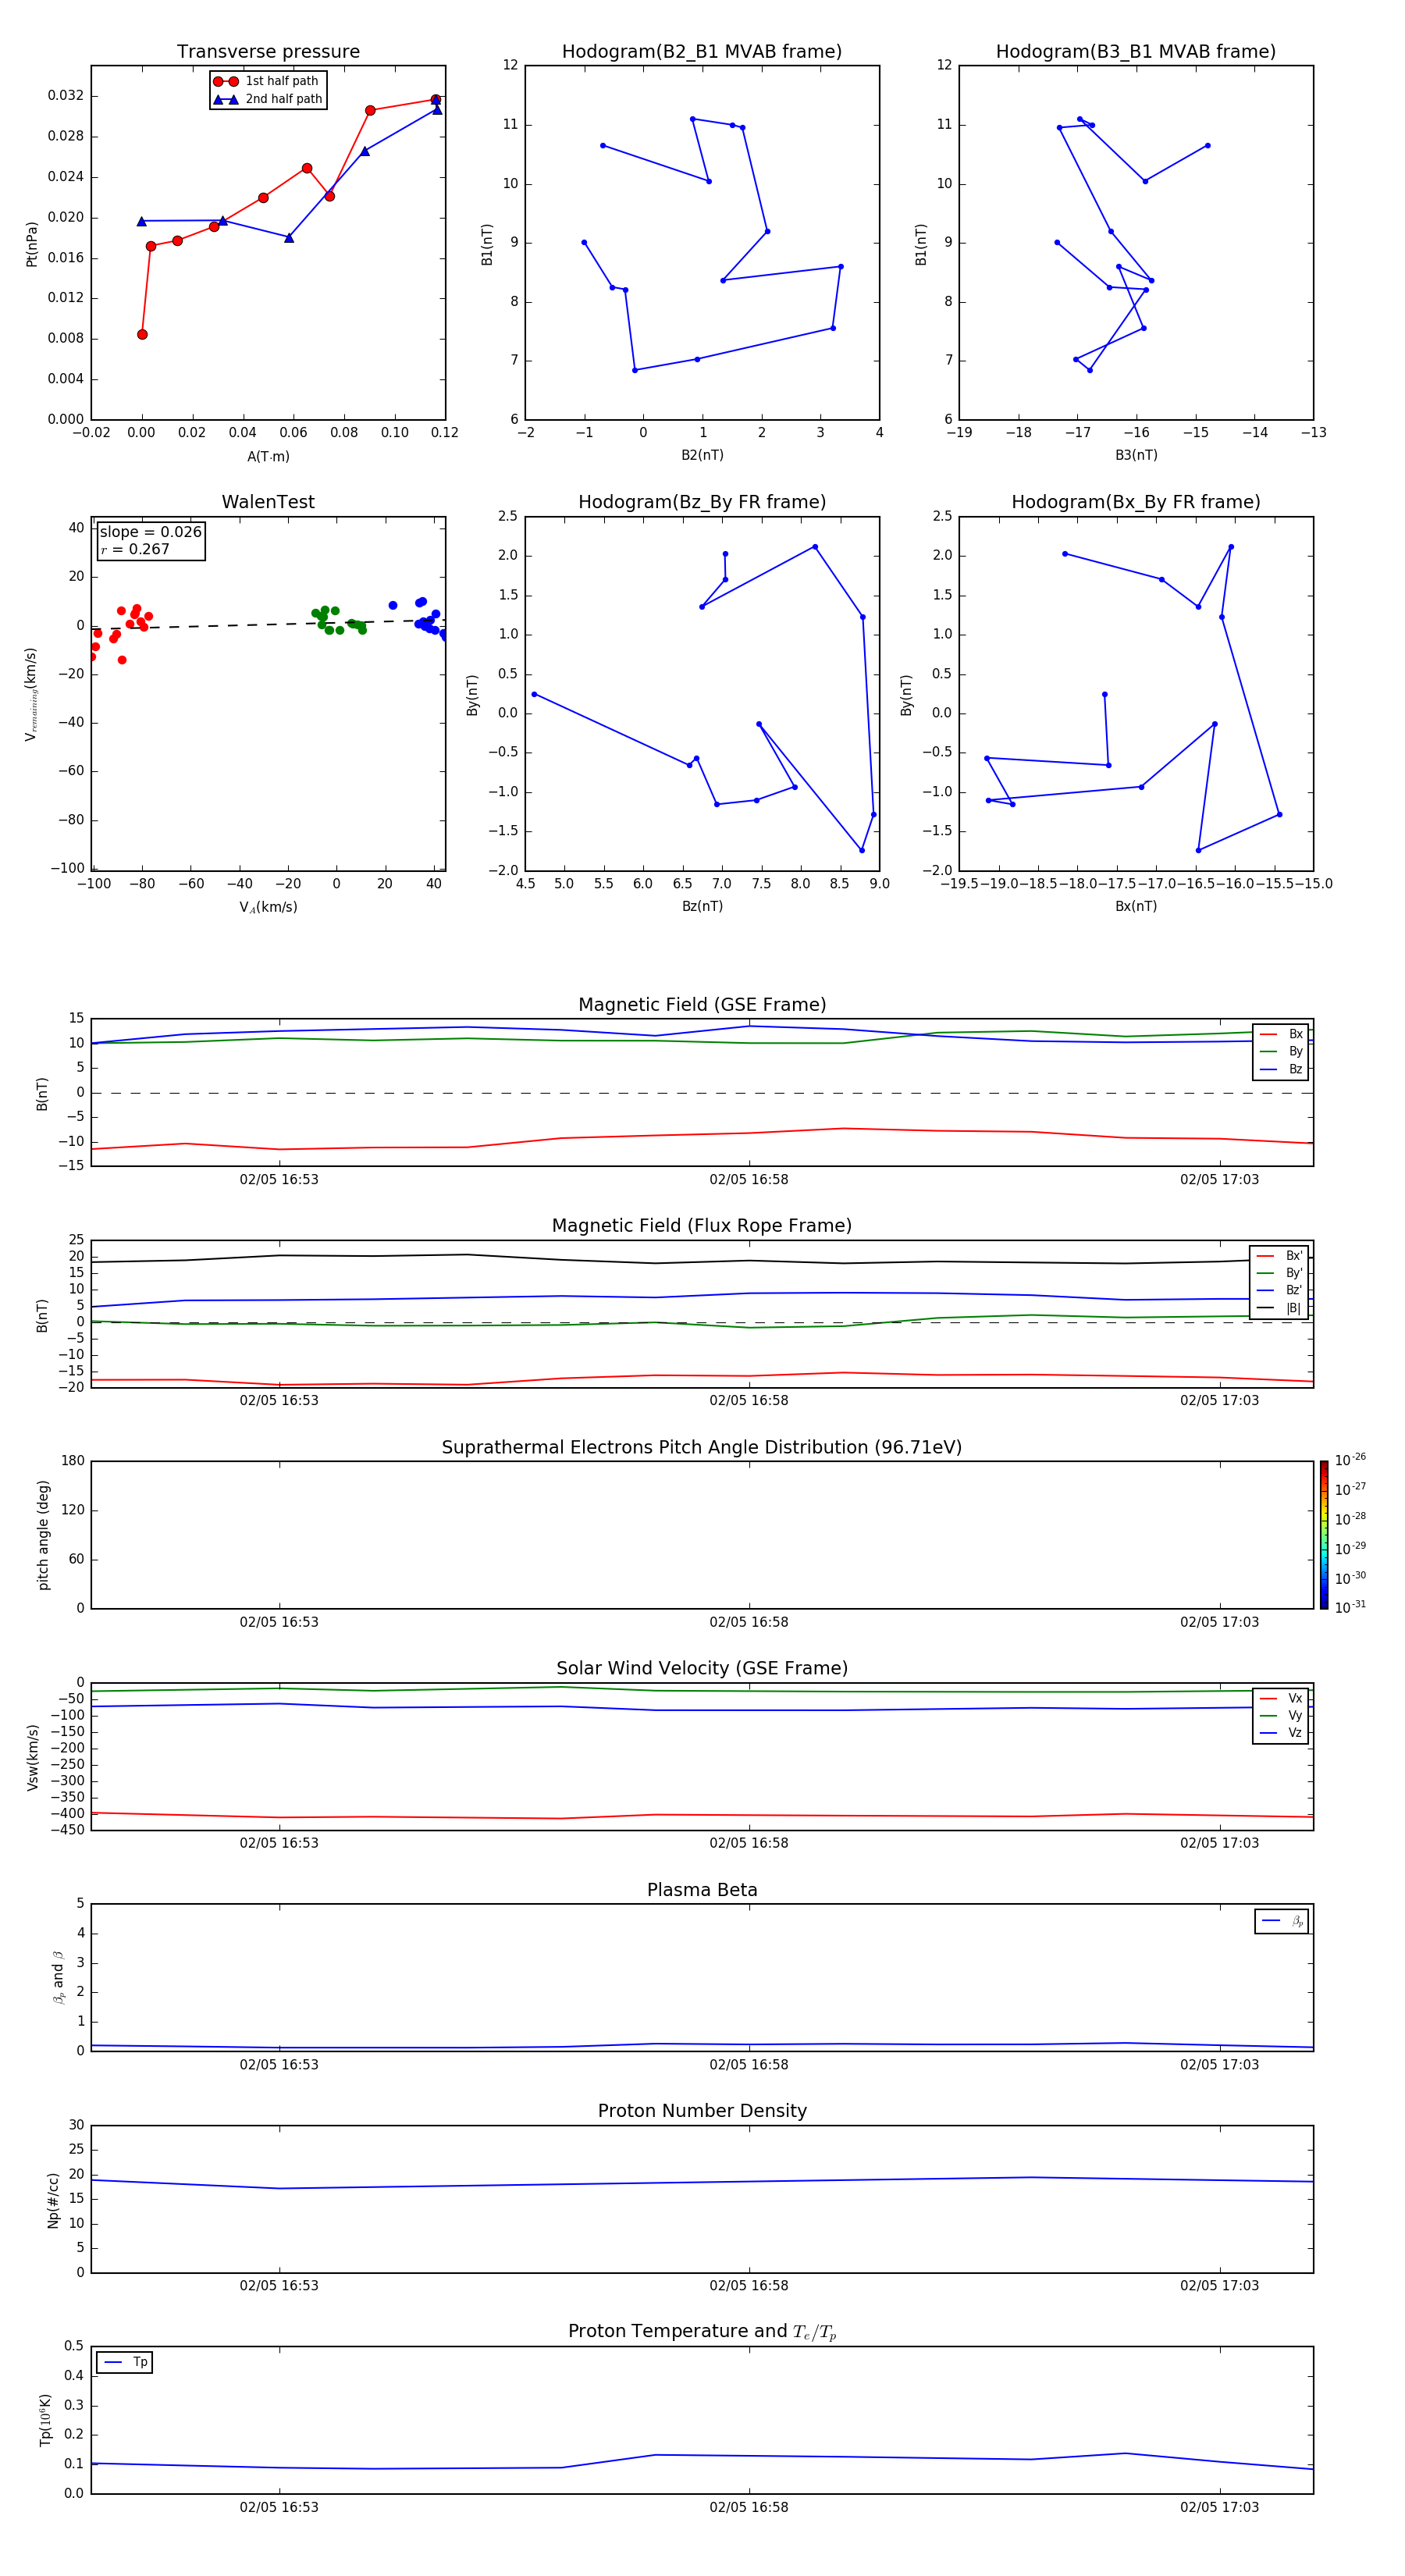Click the 'Bx(nT)' x-axis label
Viewport: 1405px width, 2576px height.
point(1136,906)
